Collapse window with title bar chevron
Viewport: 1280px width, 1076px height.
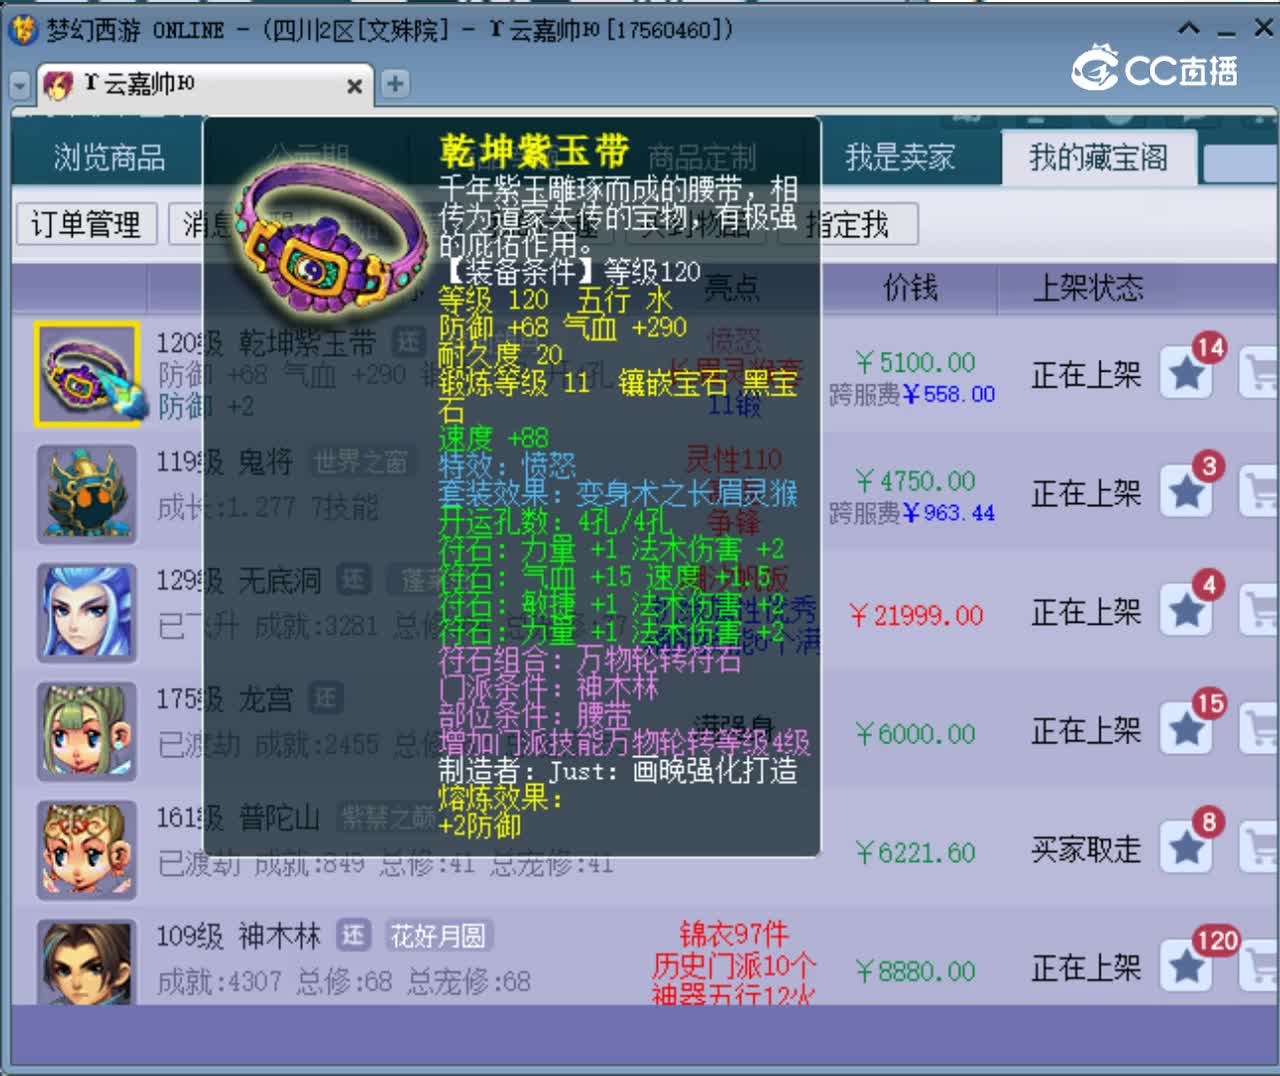[x=1189, y=29]
